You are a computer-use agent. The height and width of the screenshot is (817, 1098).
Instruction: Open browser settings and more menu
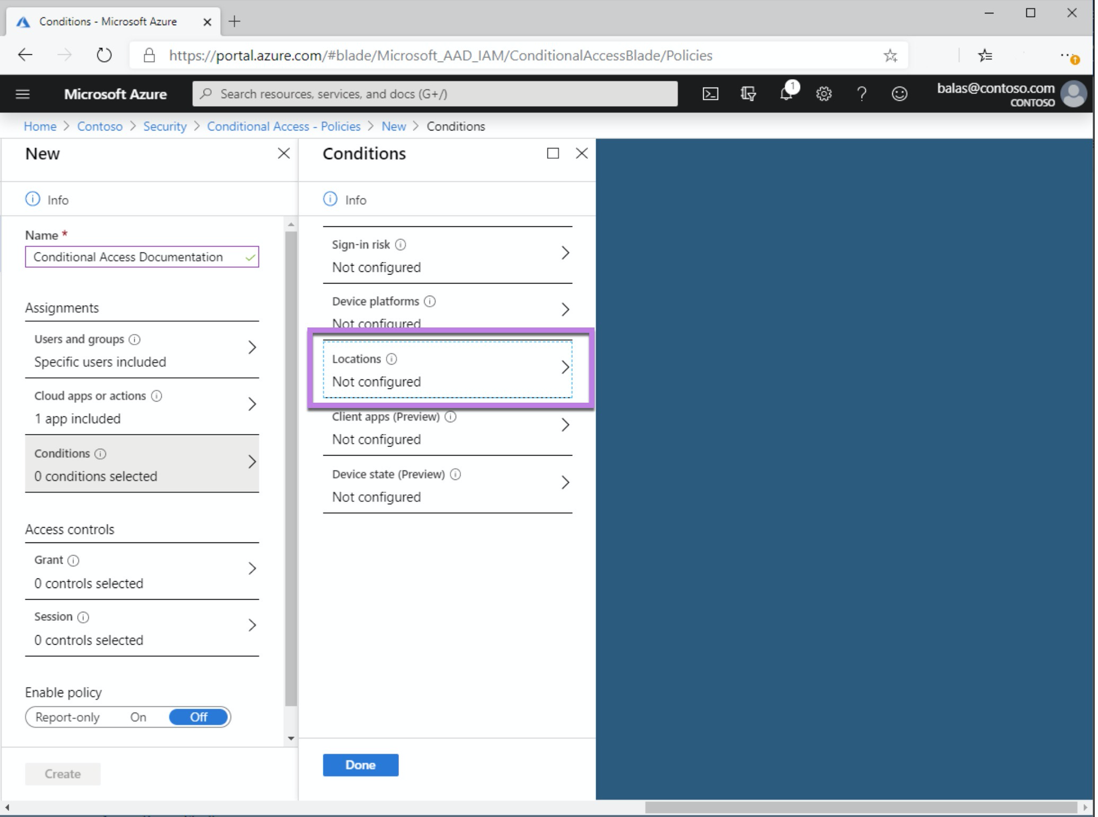[1069, 55]
